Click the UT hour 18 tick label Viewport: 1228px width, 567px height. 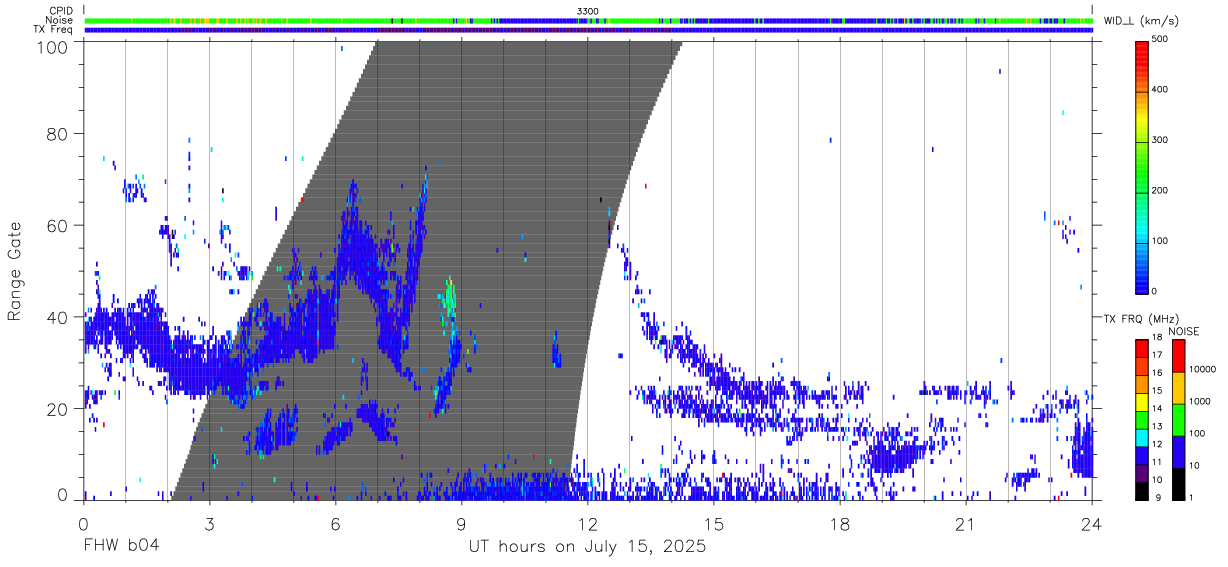840,524
